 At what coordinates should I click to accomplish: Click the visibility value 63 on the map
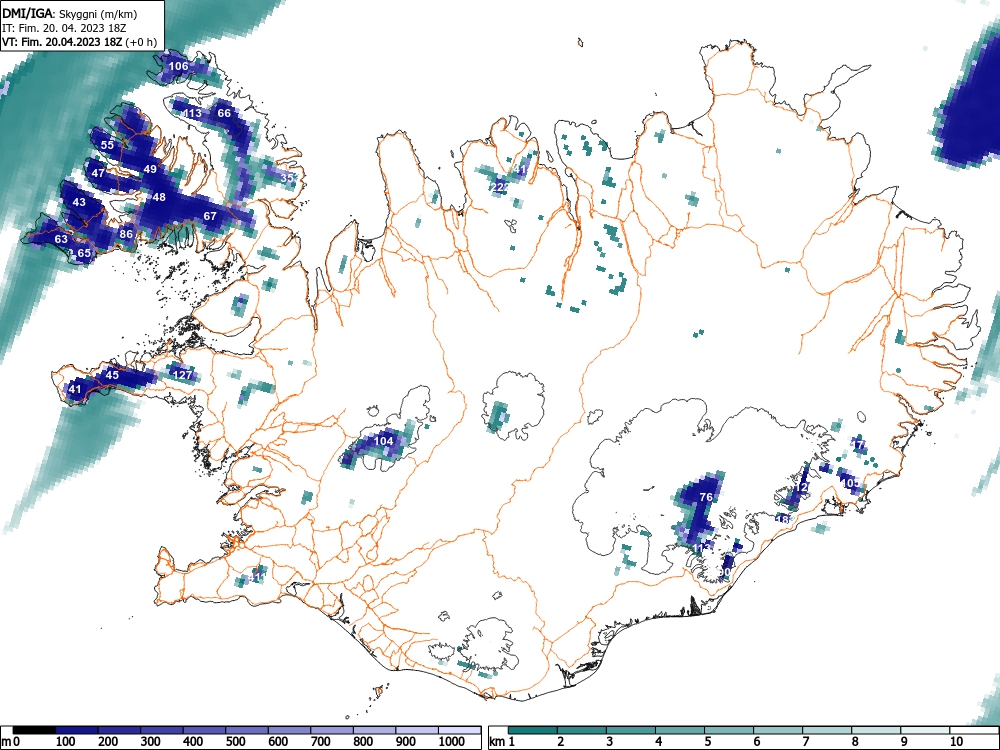tap(61, 239)
